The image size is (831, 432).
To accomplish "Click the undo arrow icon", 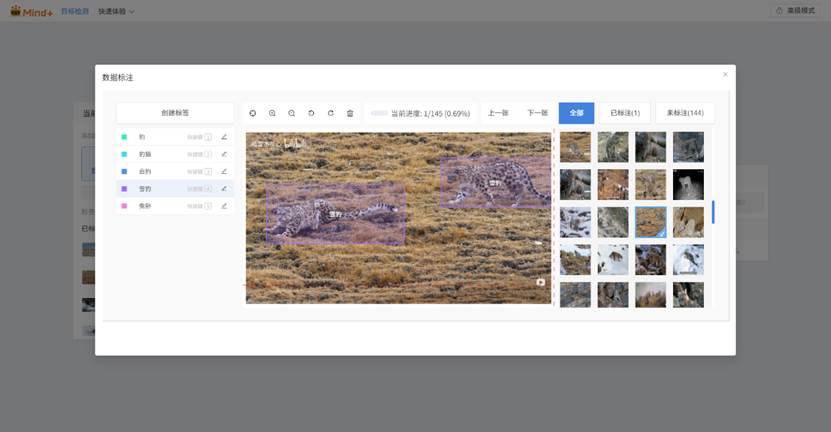I will point(311,113).
